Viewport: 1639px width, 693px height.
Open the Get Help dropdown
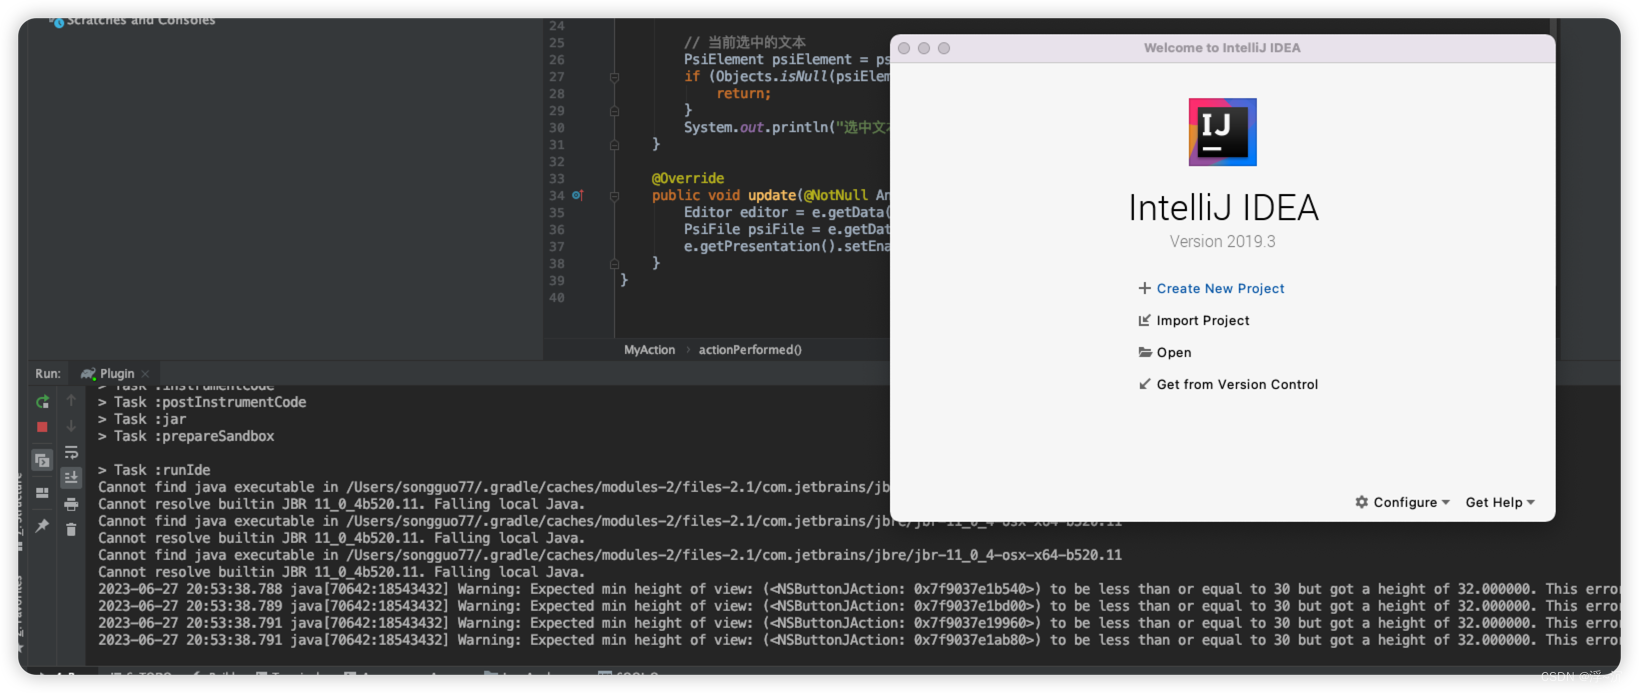1500,502
